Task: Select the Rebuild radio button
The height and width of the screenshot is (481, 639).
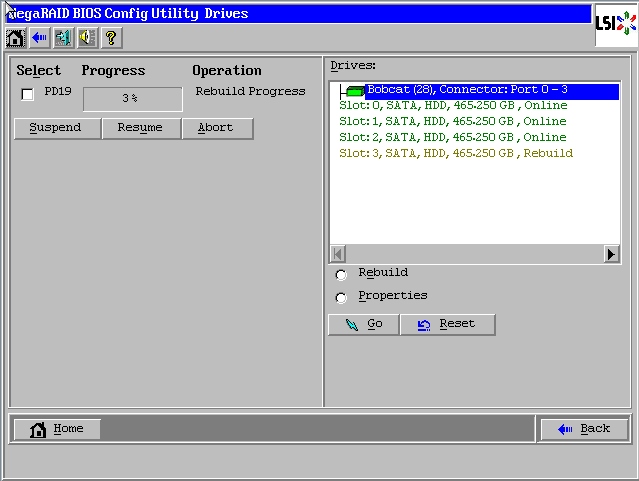Action: click(341, 274)
